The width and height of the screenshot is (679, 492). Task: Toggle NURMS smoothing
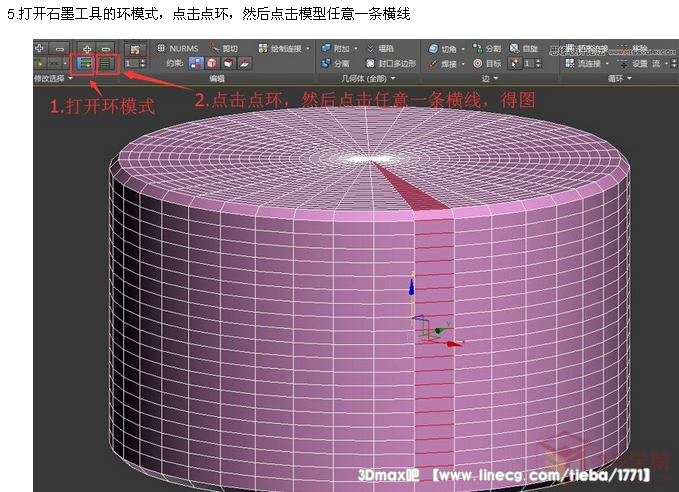point(177,48)
